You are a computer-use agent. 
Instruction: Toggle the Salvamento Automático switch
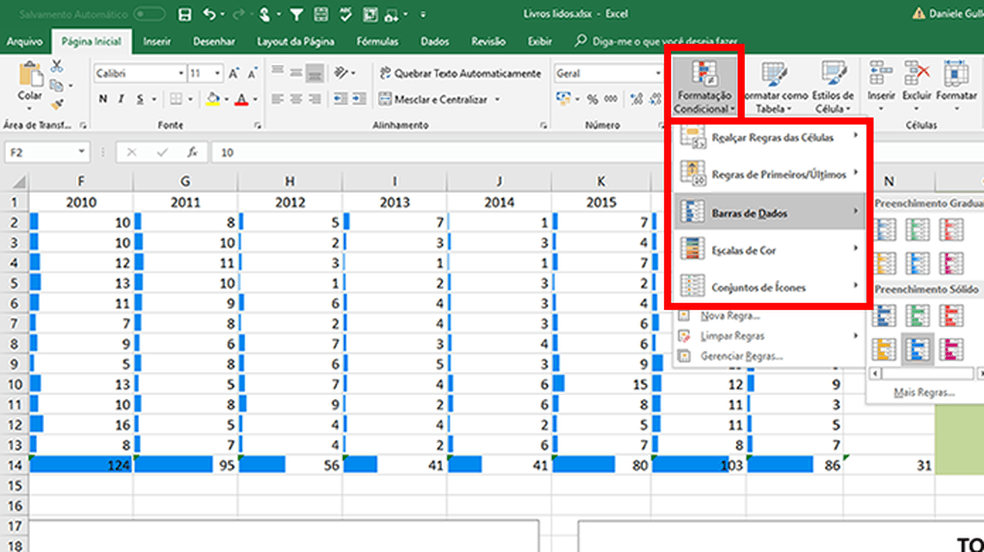point(149,15)
